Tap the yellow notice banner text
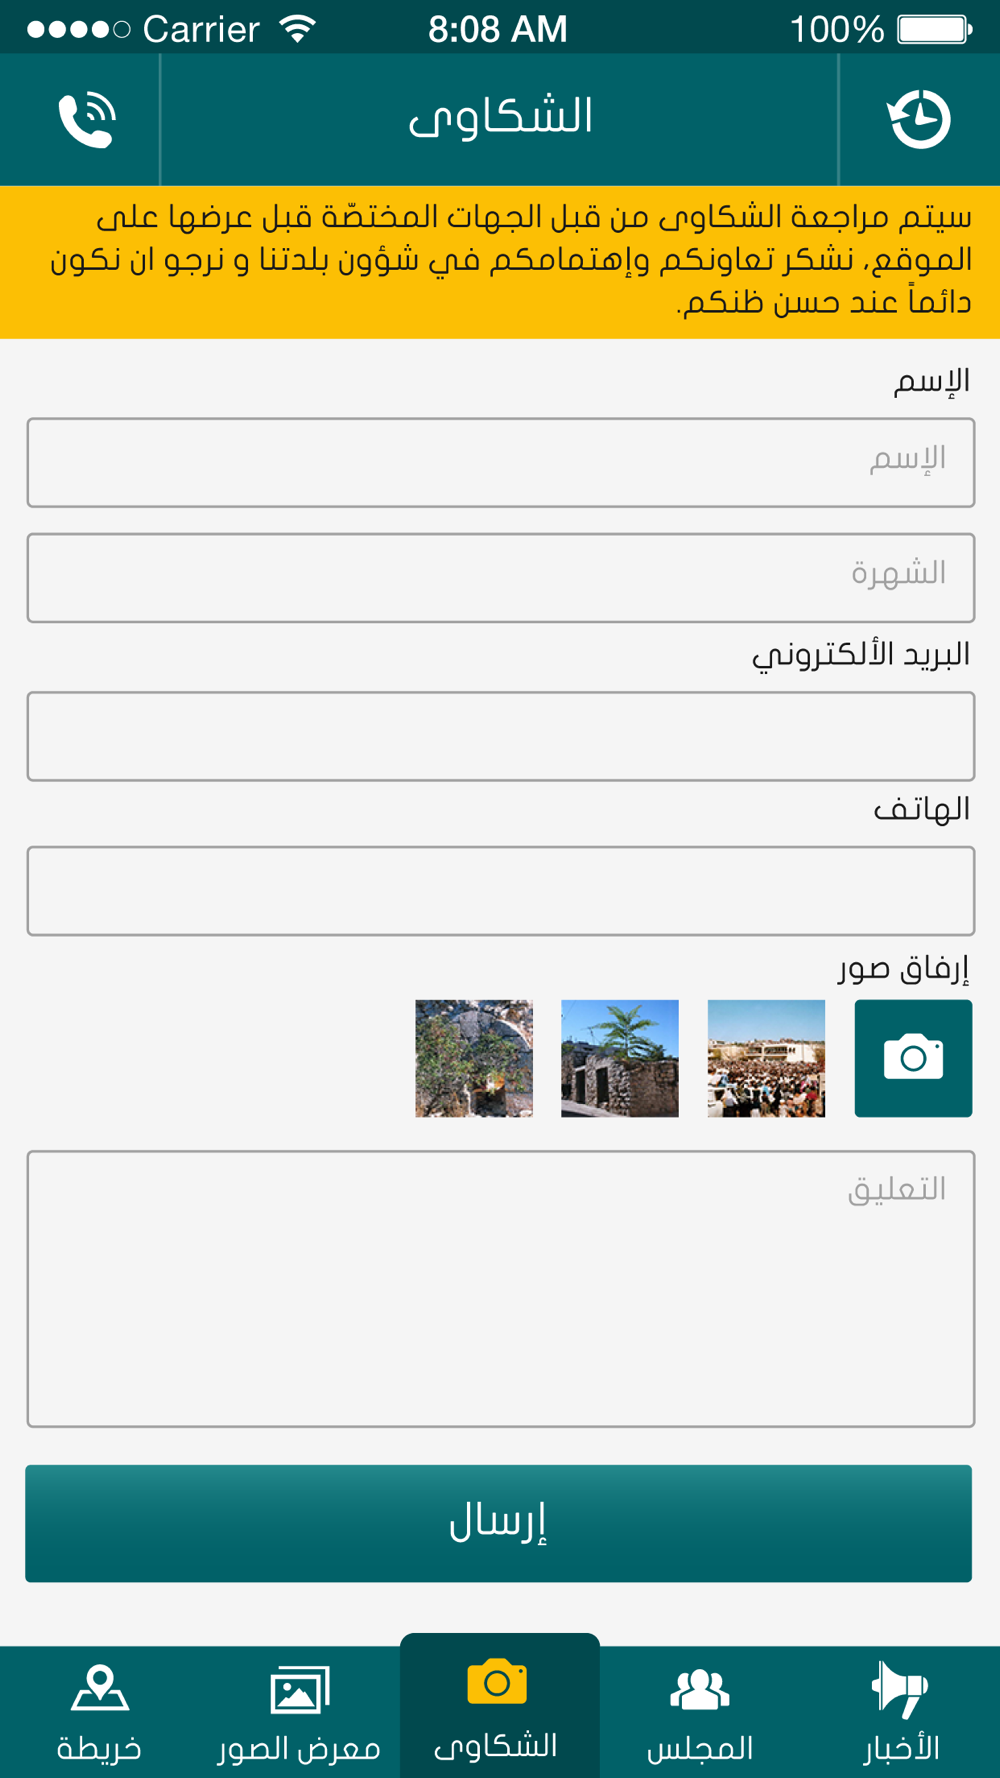Viewport: 1000px width, 1778px height. pyautogui.click(x=511, y=260)
